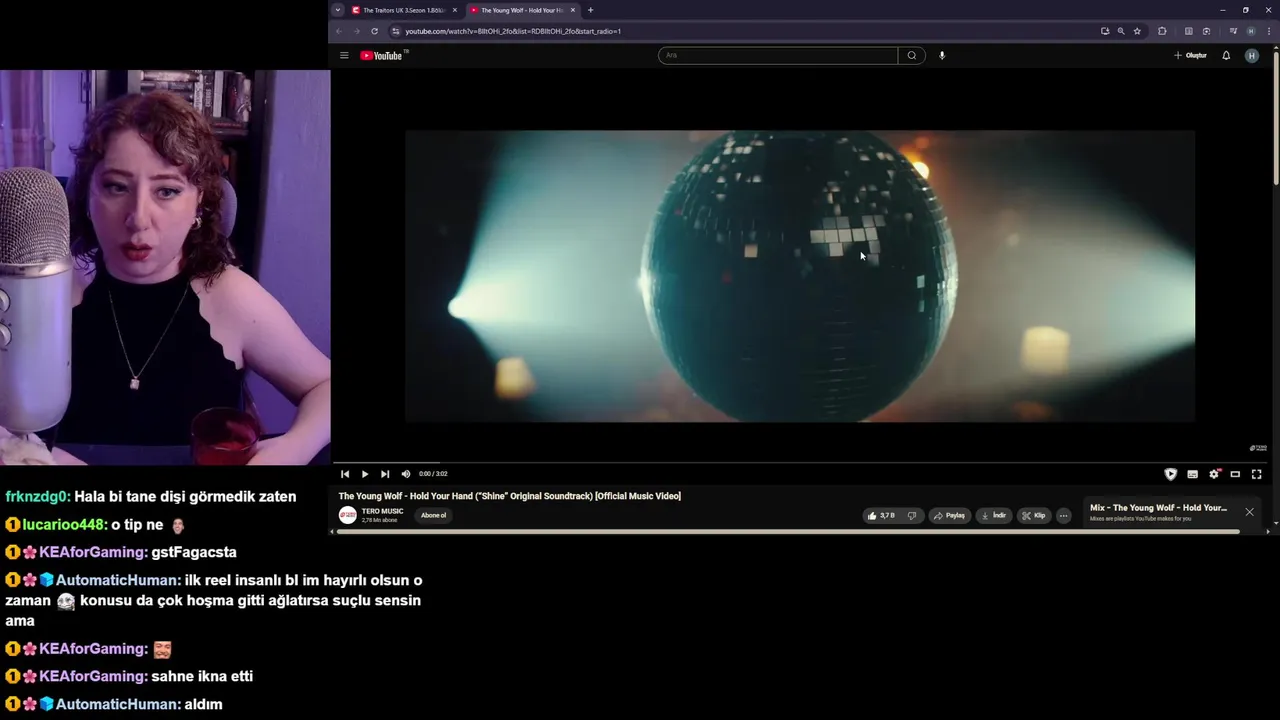Skip to next video in player
The width and height of the screenshot is (1280, 720).
[385, 474]
